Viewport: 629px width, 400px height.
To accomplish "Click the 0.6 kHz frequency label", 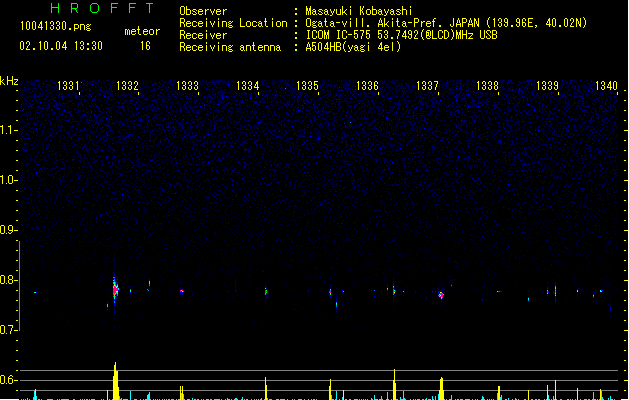I will (x=7, y=380).
